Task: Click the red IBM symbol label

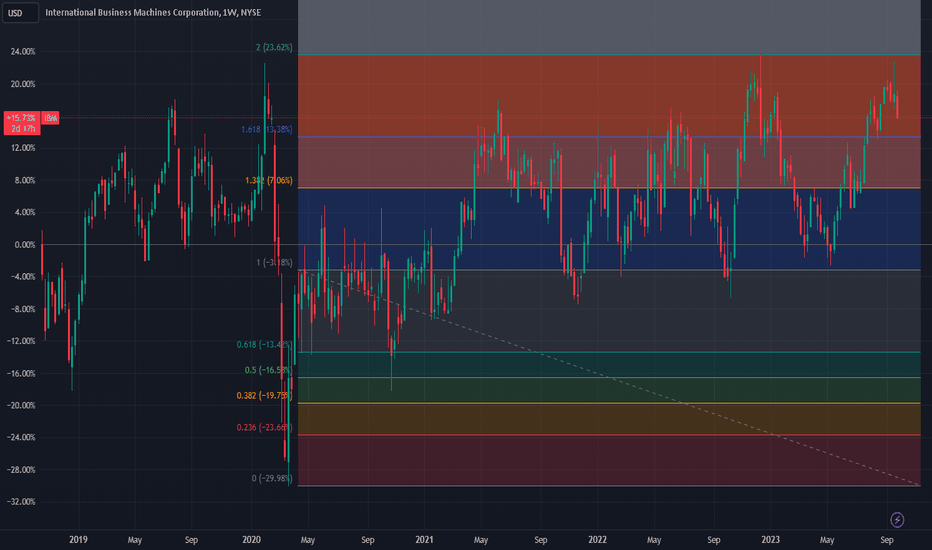Action: pos(51,118)
